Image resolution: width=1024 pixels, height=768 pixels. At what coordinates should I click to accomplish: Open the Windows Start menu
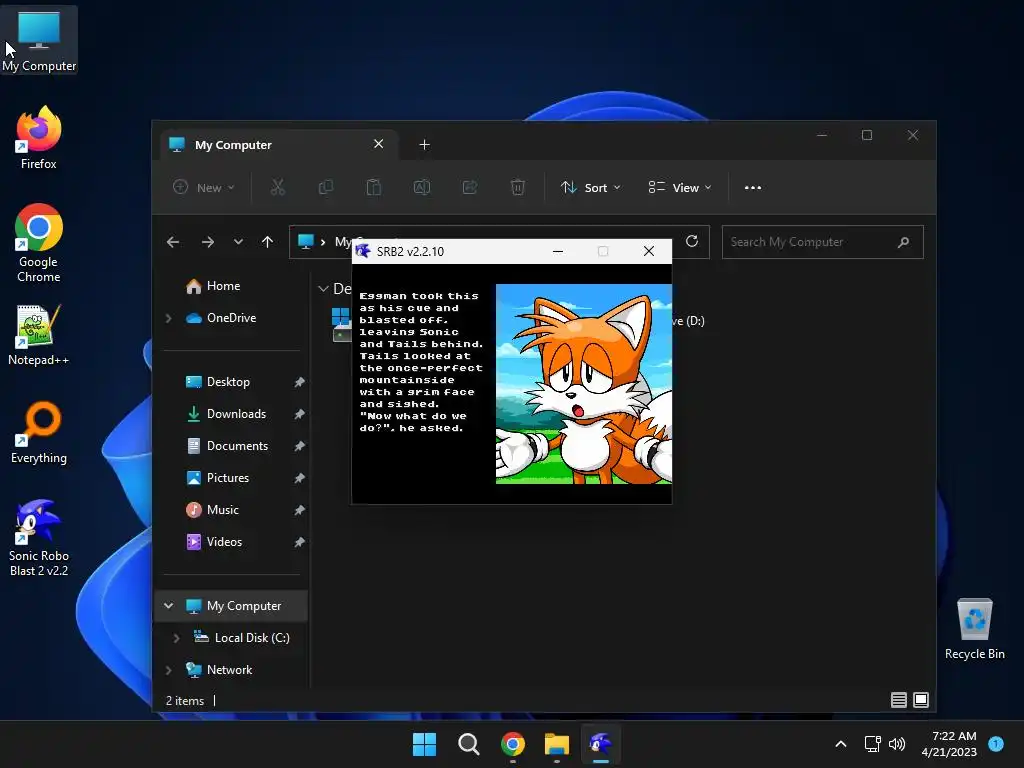point(424,744)
